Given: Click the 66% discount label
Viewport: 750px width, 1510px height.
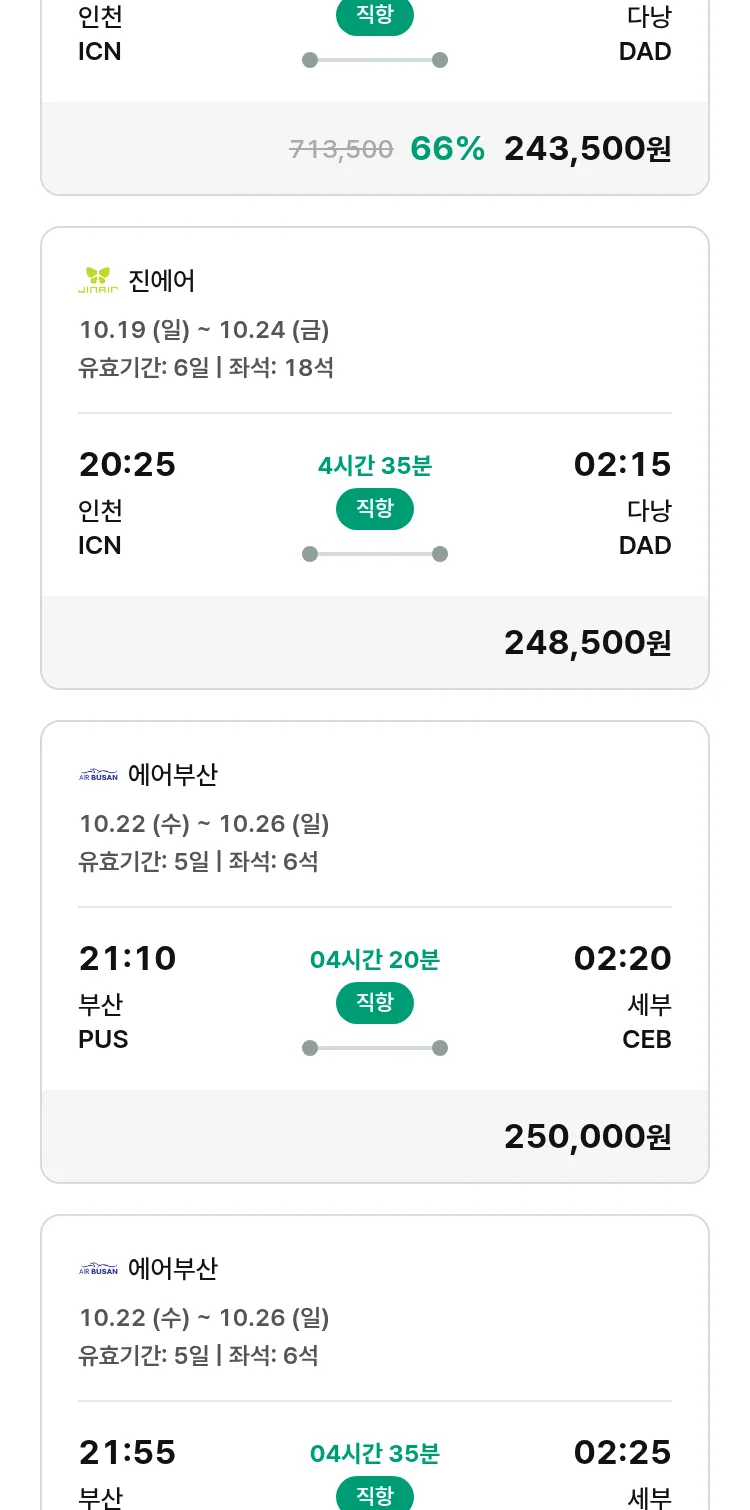Looking at the screenshot, I should click(x=447, y=149).
